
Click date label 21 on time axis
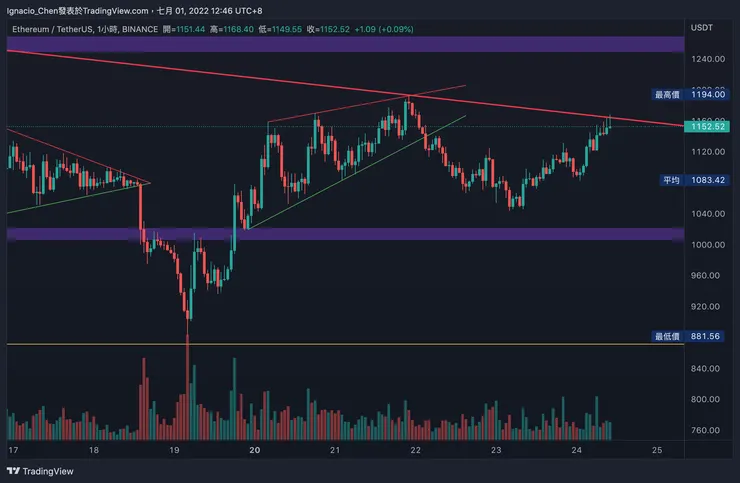(x=335, y=450)
